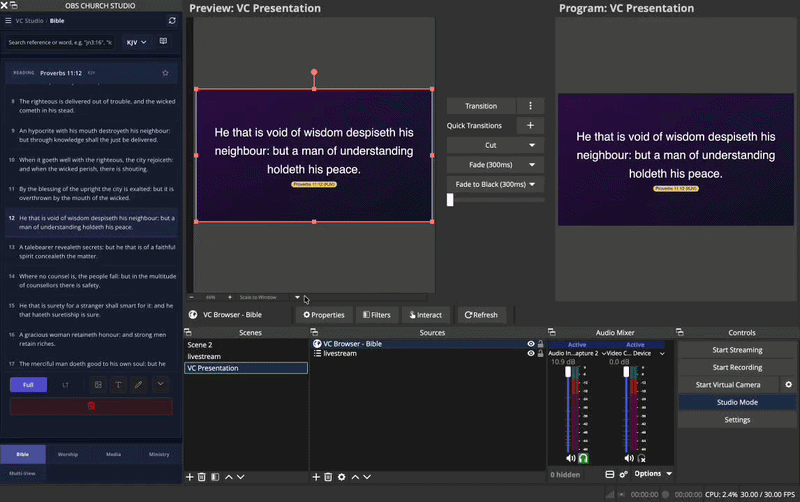Switch display to Full mode

pyautogui.click(x=29, y=385)
